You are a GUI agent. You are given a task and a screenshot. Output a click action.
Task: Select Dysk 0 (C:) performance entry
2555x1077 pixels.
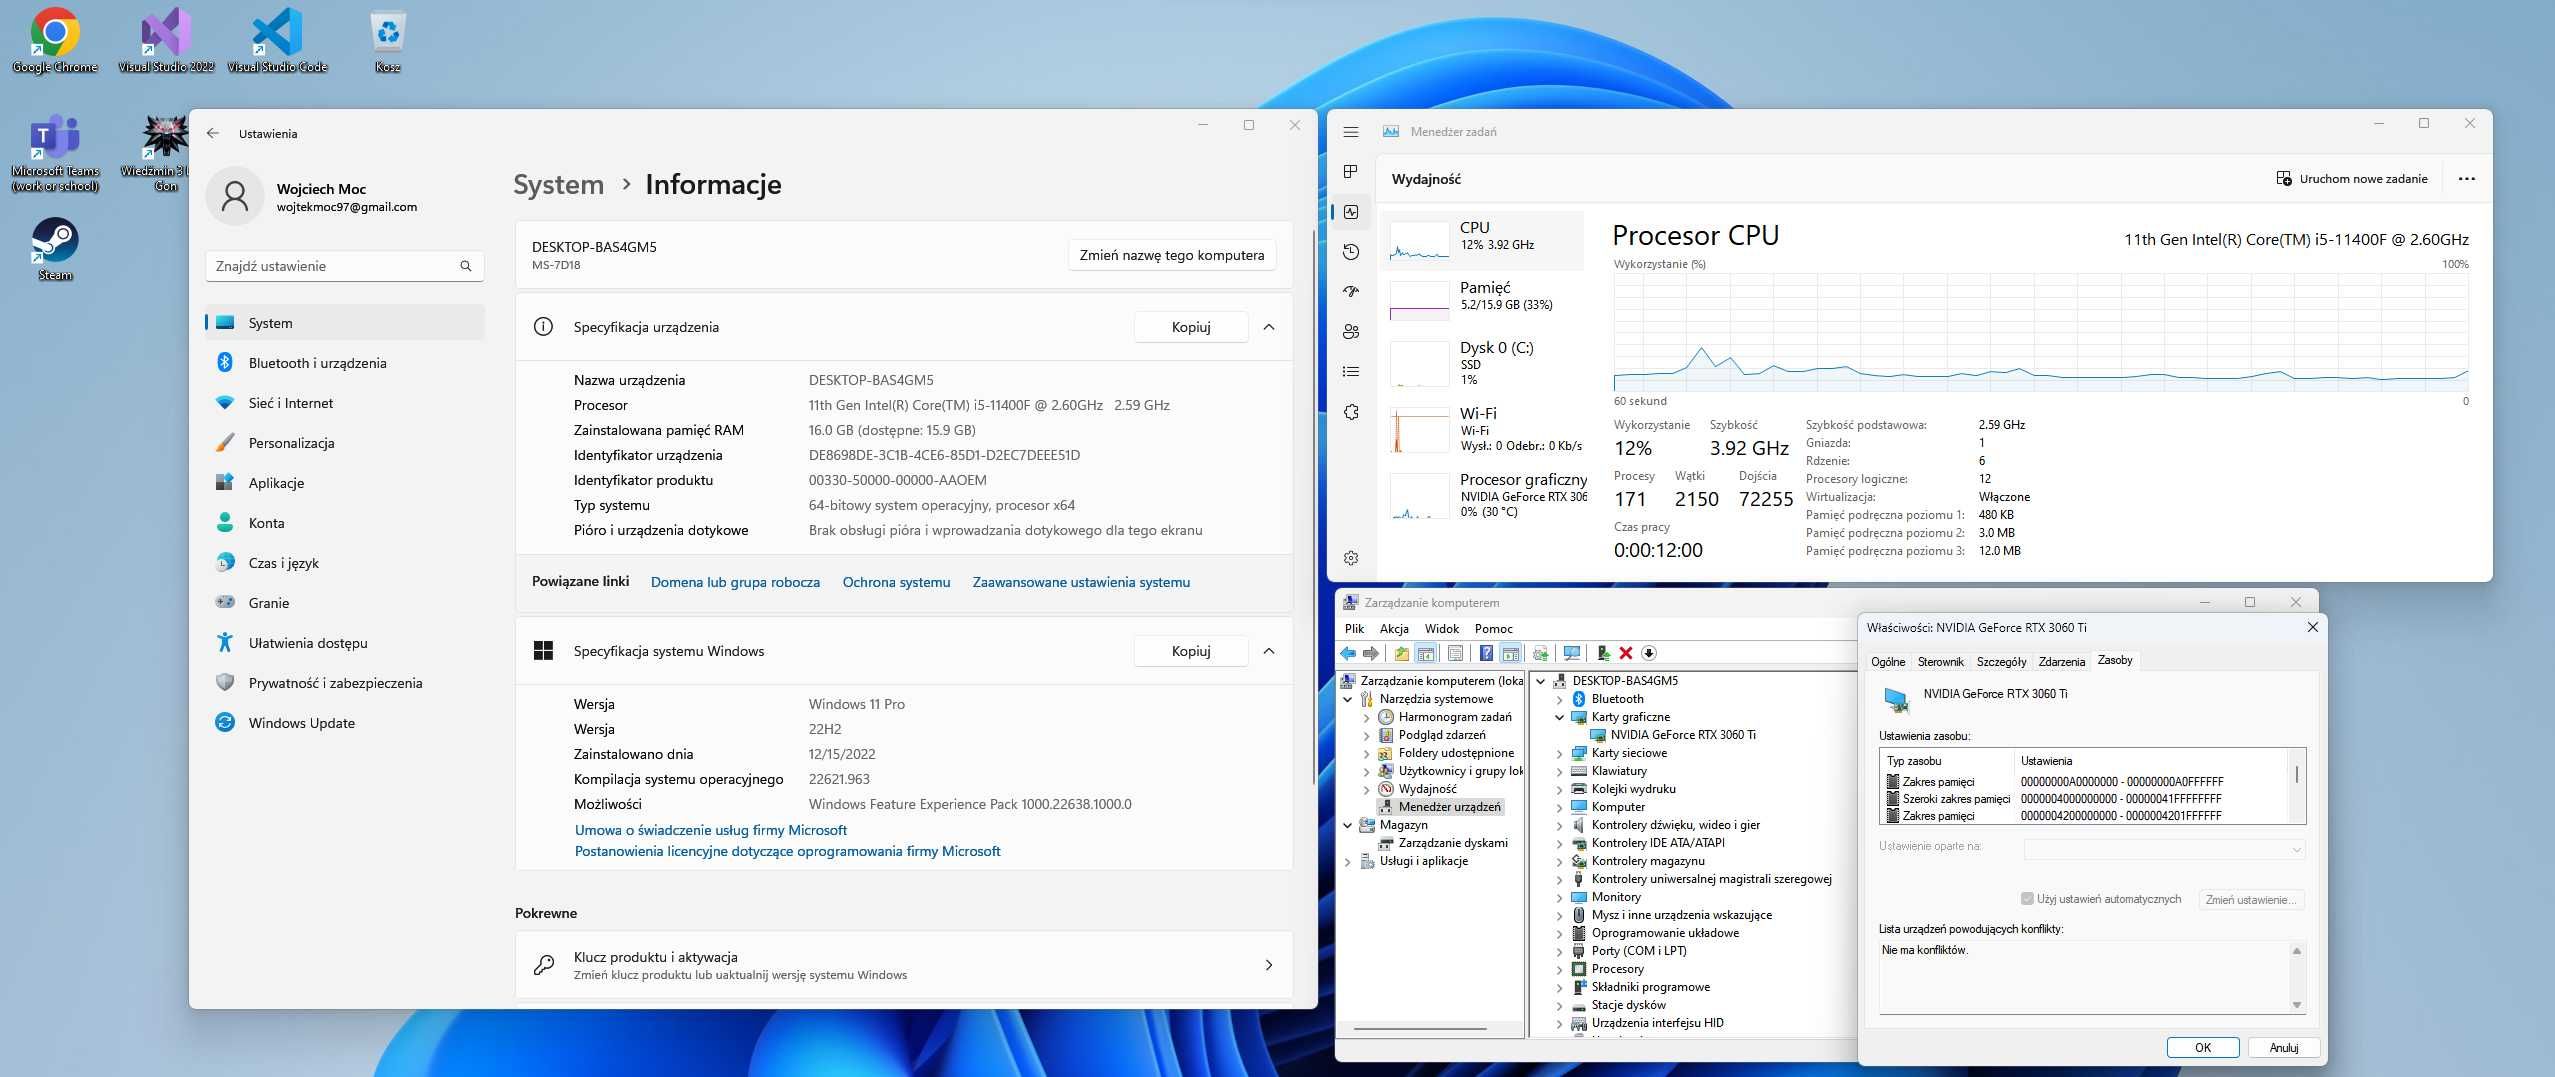(x=1484, y=364)
